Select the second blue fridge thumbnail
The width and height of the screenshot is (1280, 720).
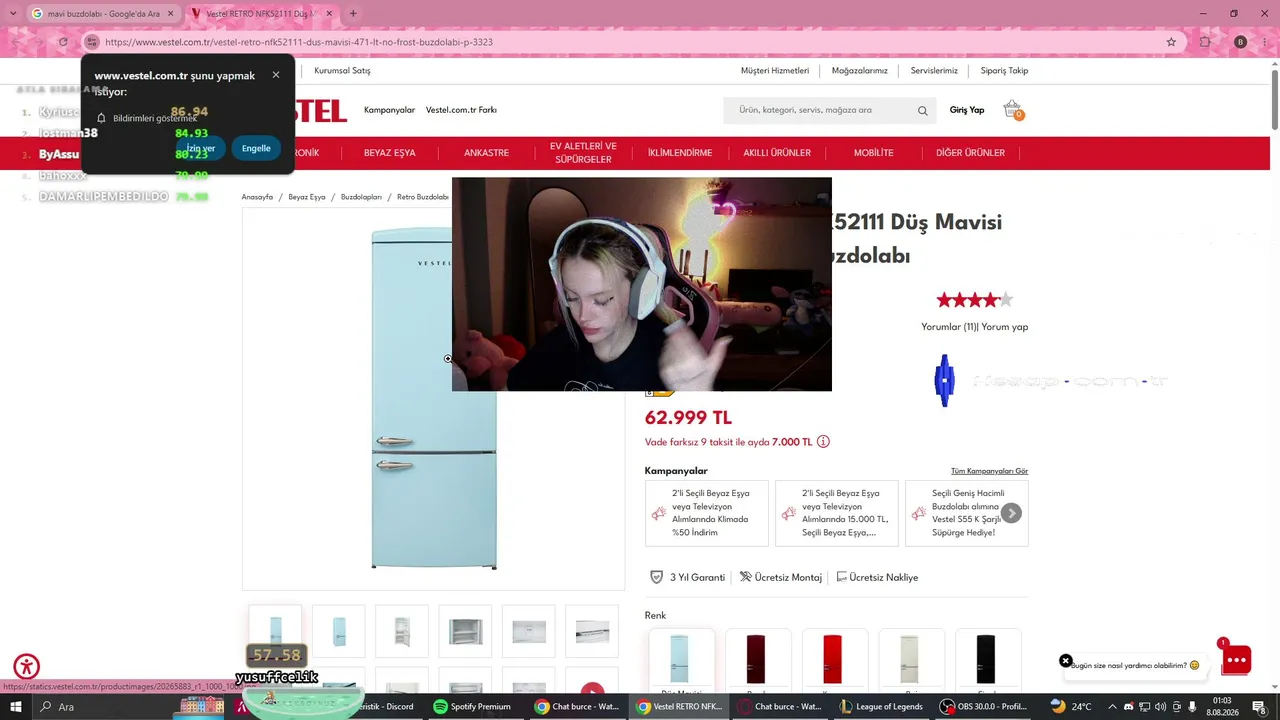click(x=339, y=631)
